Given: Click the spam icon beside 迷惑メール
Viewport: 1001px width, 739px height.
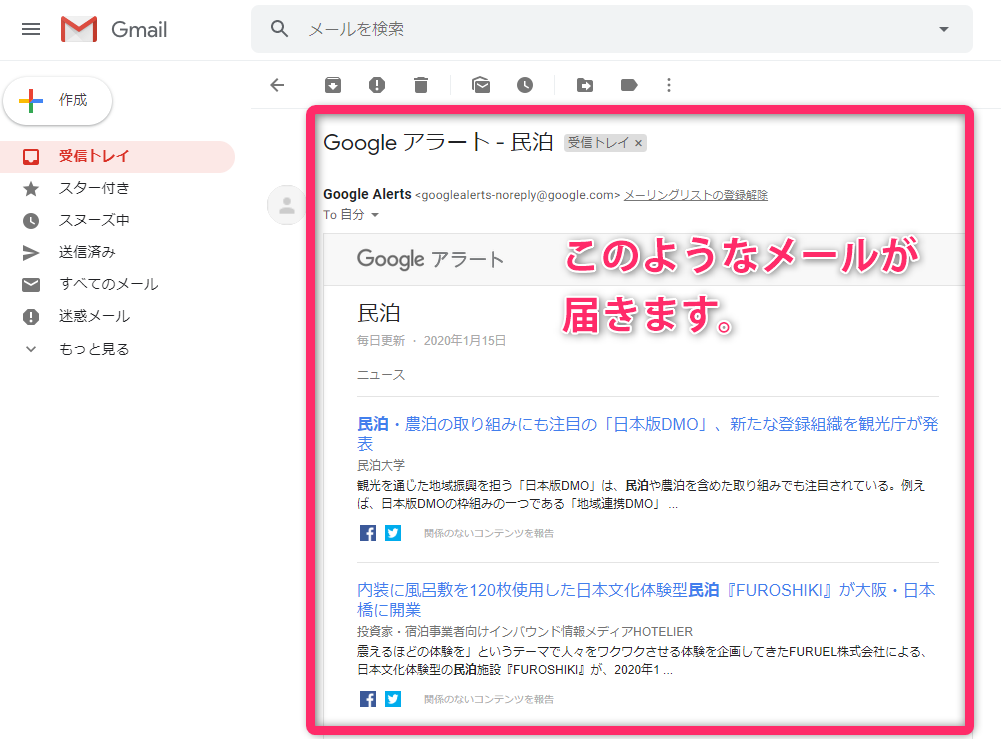Looking at the screenshot, I should coord(31,317).
